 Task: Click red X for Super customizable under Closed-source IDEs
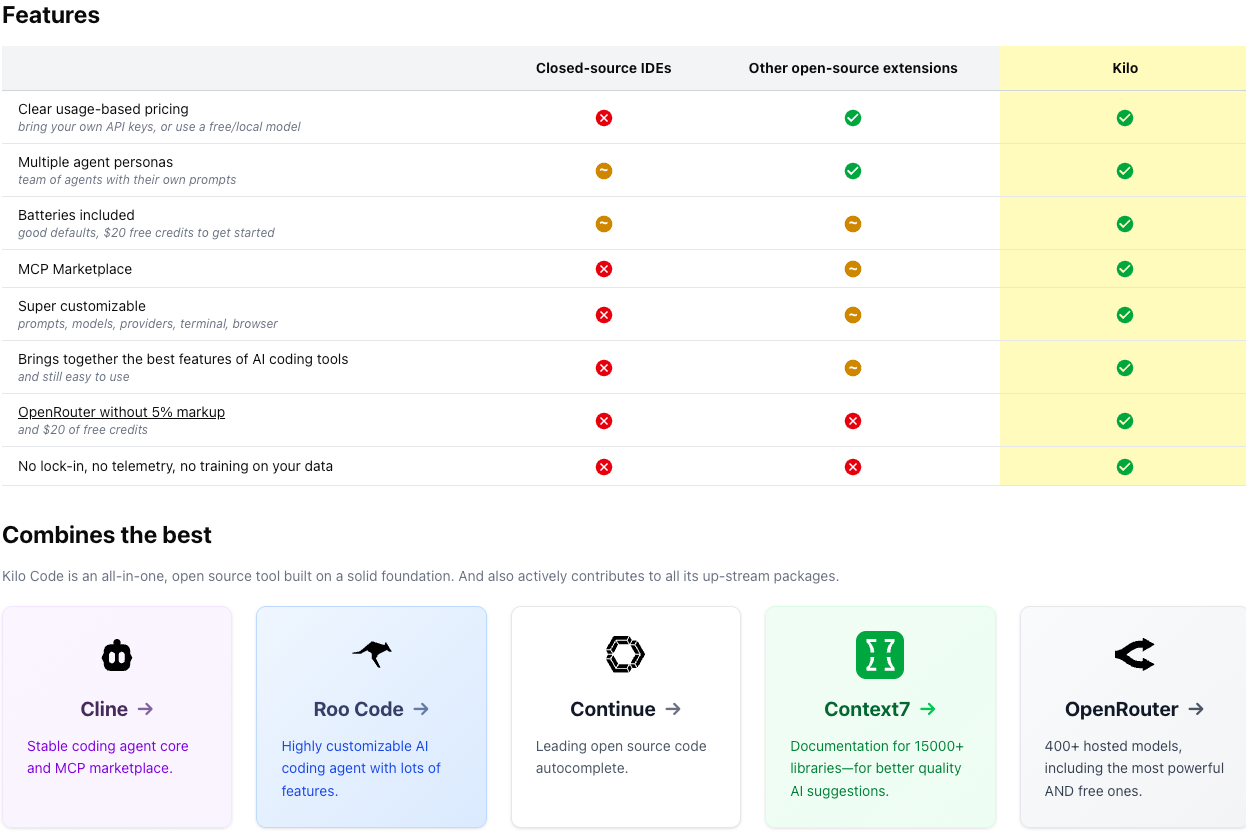pyautogui.click(x=604, y=315)
